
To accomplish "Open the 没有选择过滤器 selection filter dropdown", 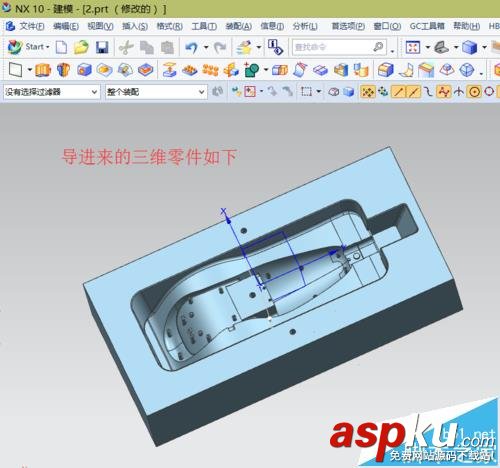I will pos(52,92).
